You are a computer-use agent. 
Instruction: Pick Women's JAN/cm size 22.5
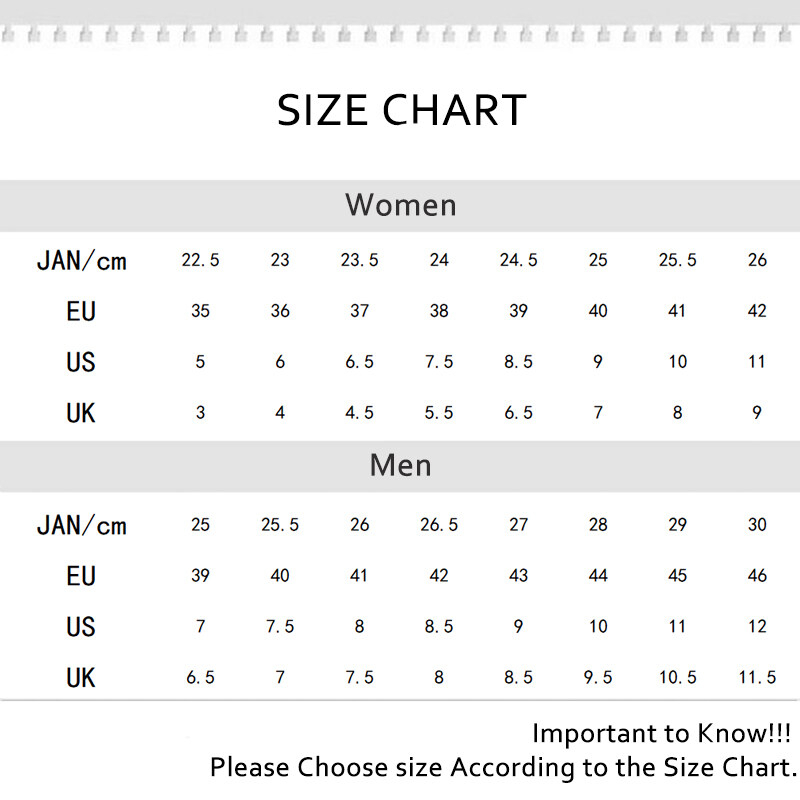[200, 260]
